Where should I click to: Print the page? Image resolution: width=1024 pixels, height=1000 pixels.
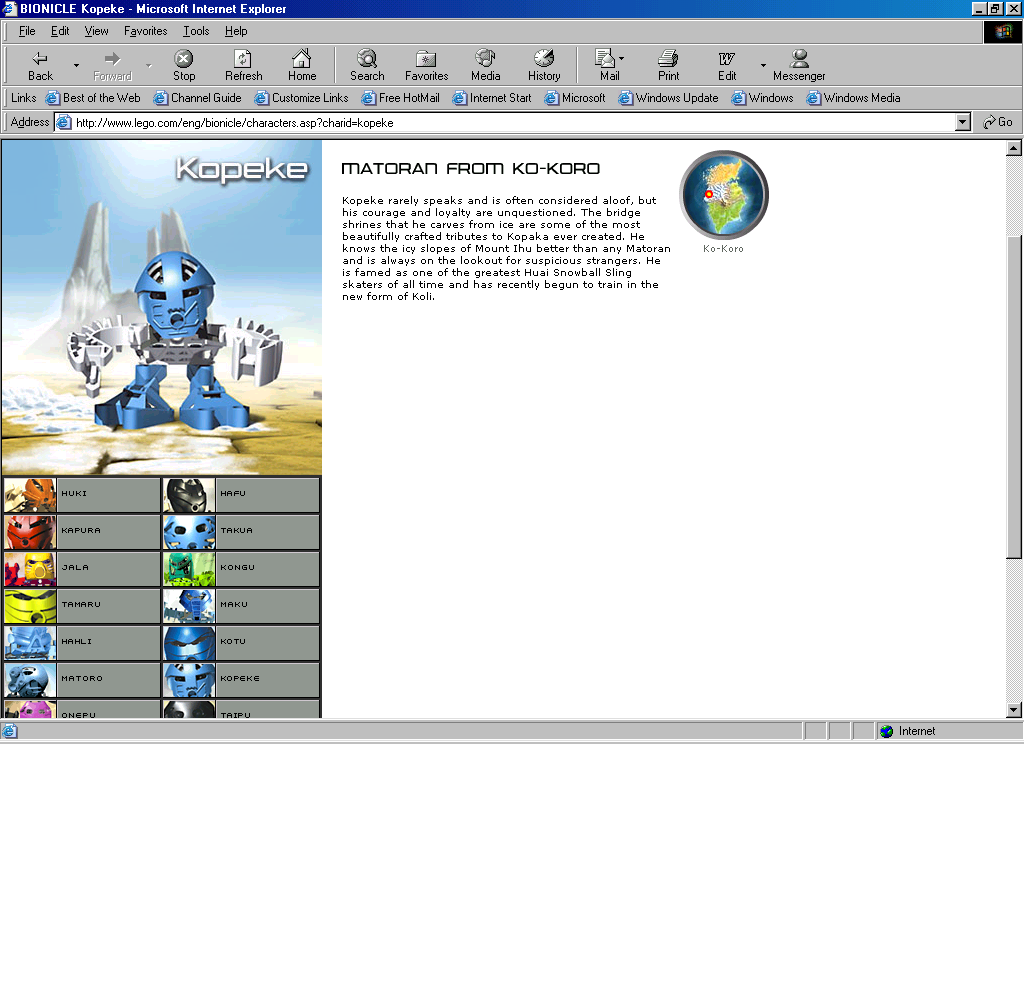pos(668,66)
